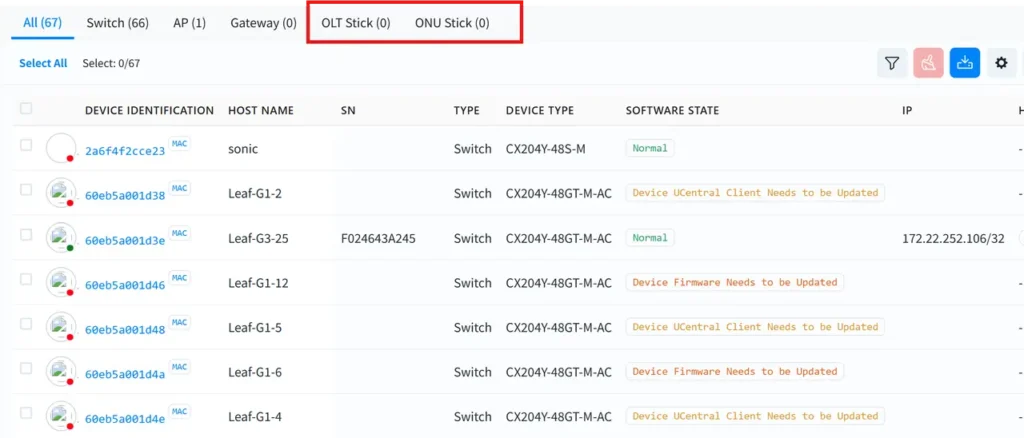Click the IP column header
1024x438 pixels.
click(x=907, y=110)
